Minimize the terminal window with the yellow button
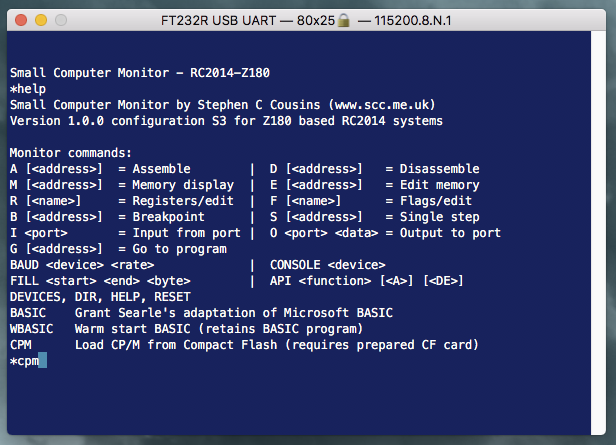The image size is (616, 445). pos(39,19)
